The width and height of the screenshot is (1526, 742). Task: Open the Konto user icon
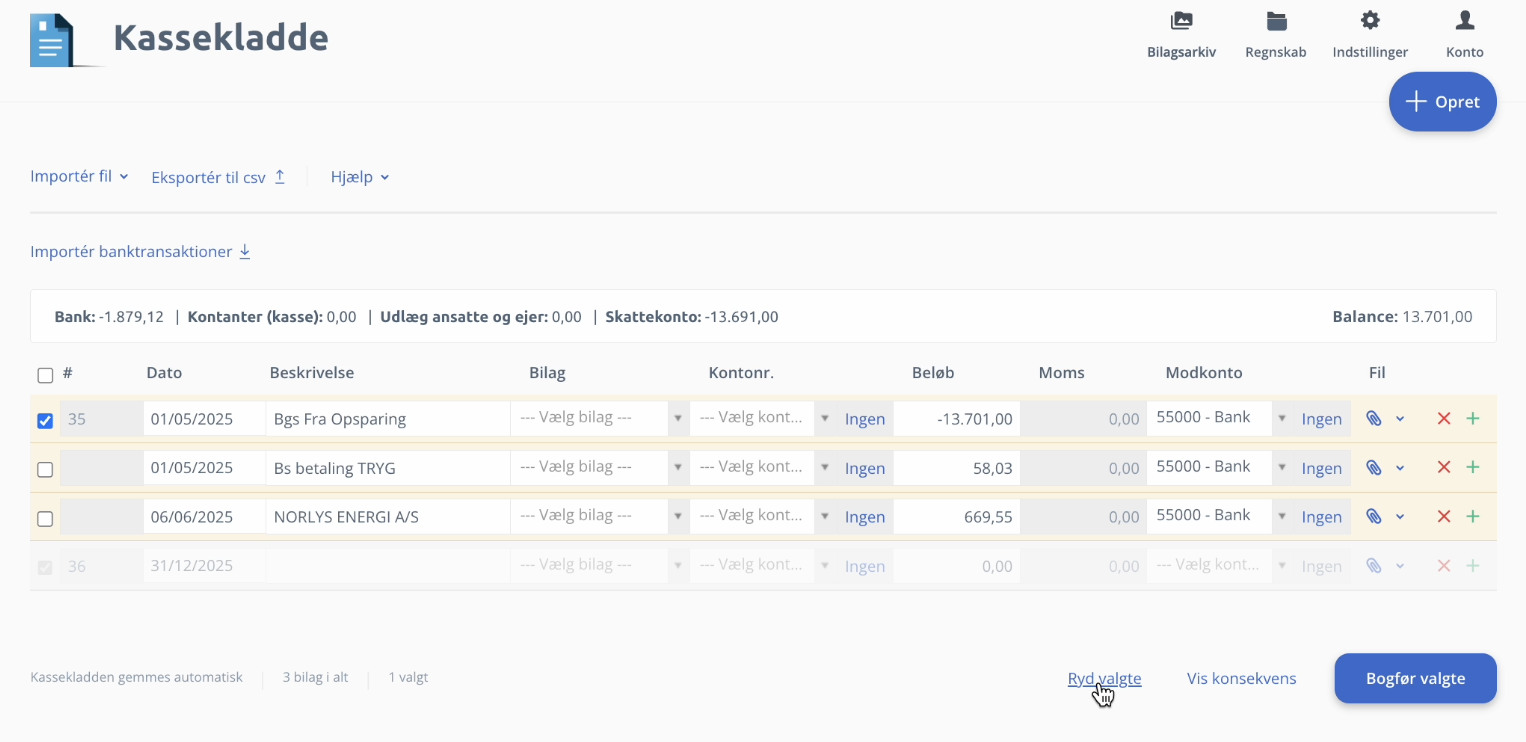[1464, 22]
